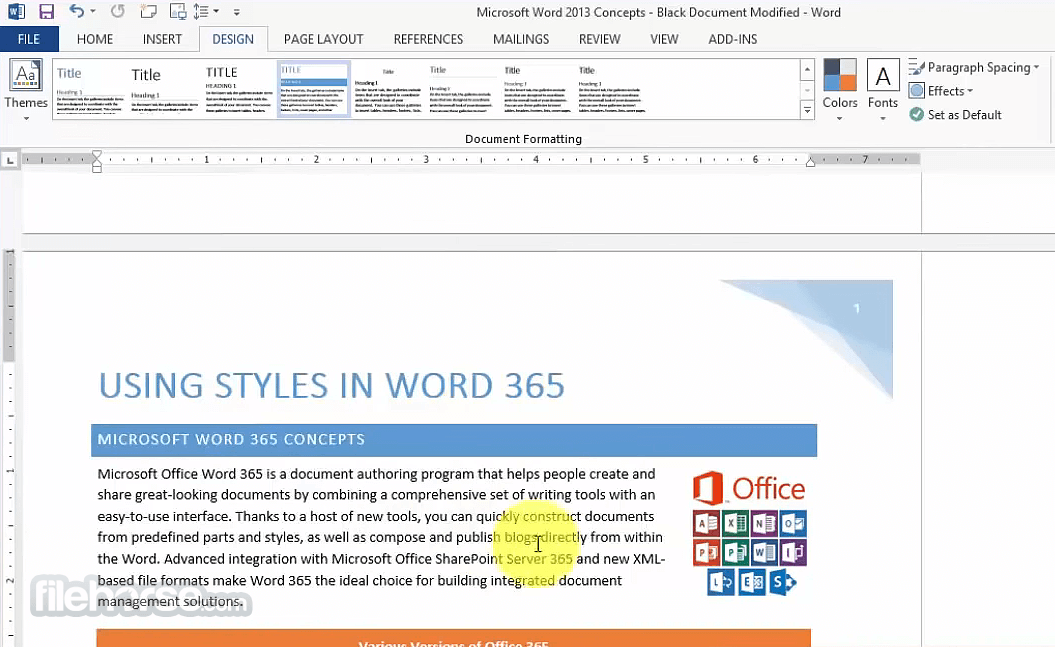Place the cursor in the "Microsoft Office Word 365 is" paragraph
Image resolution: width=1055 pixels, height=647 pixels.
(x=381, y=537)
